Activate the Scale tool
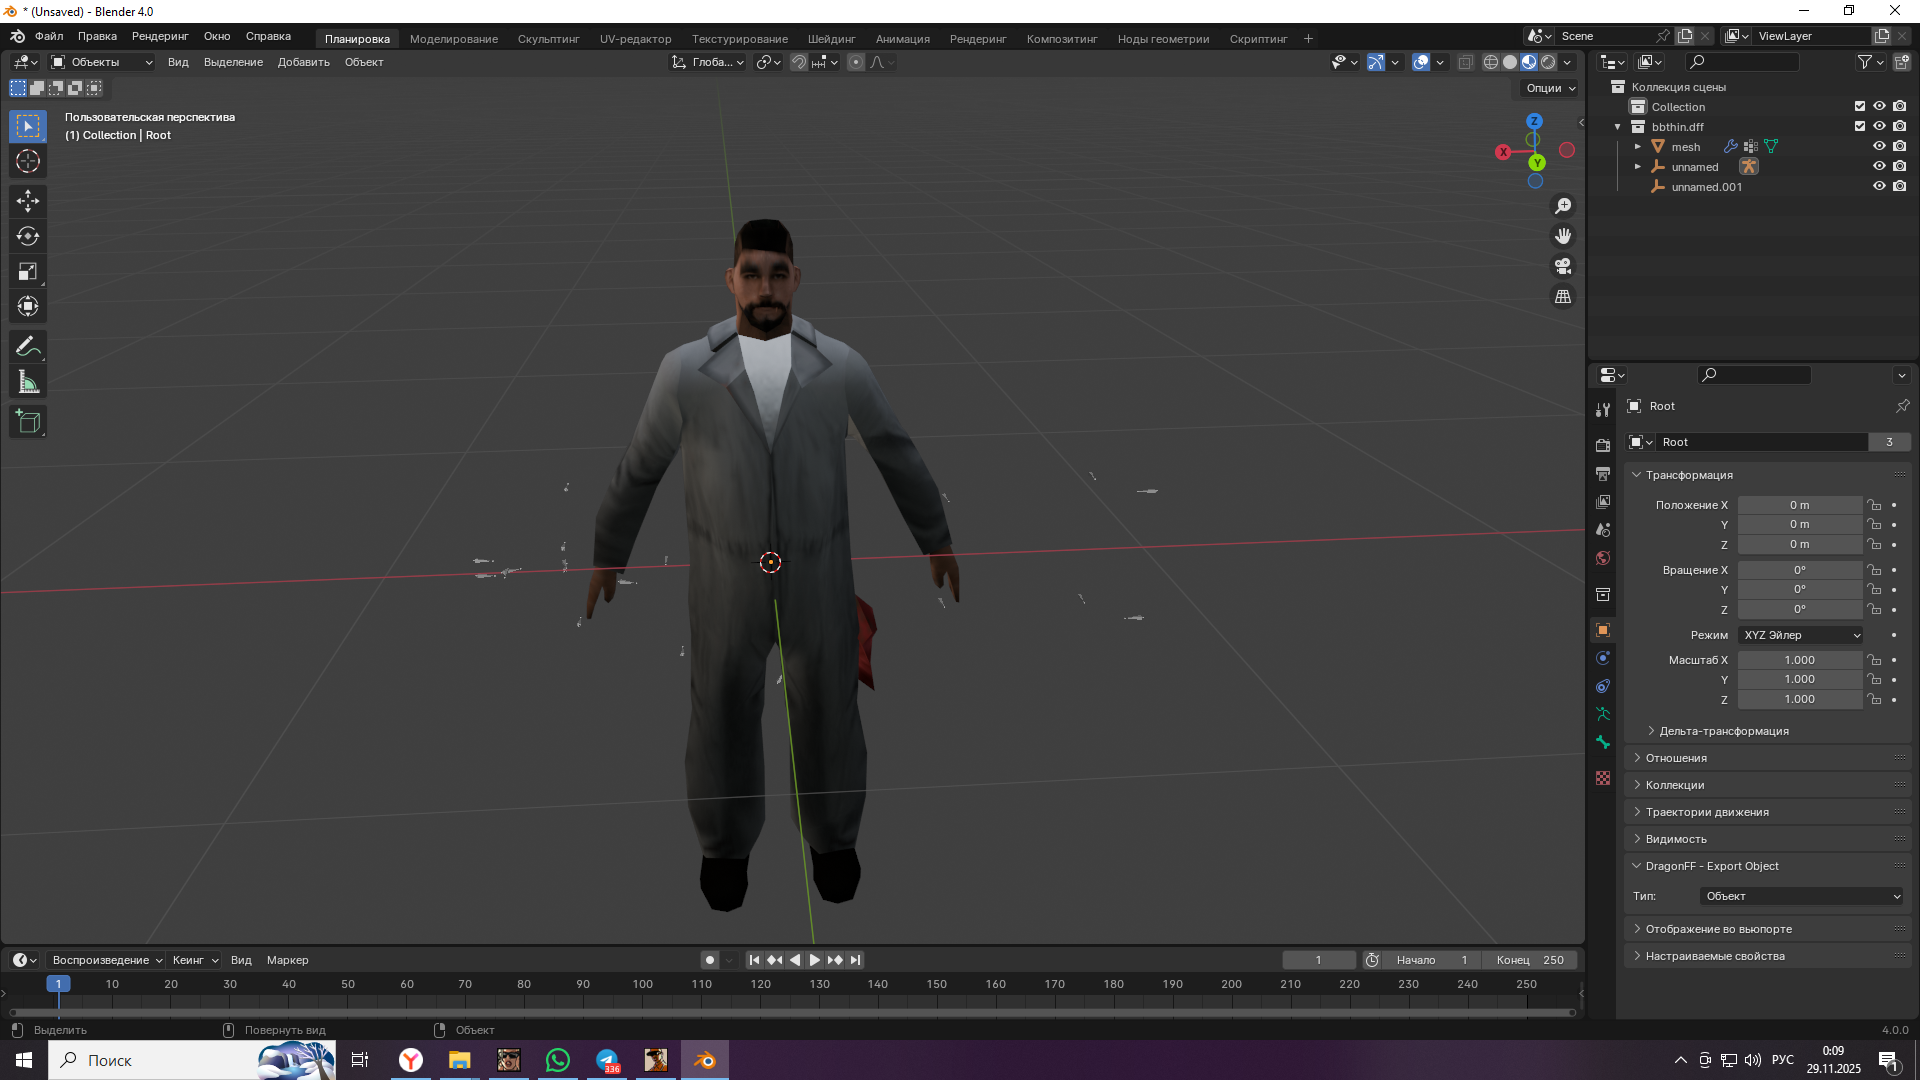Image resolution: width=1920 pixels, height=1080 pixels. click(28, 272)
